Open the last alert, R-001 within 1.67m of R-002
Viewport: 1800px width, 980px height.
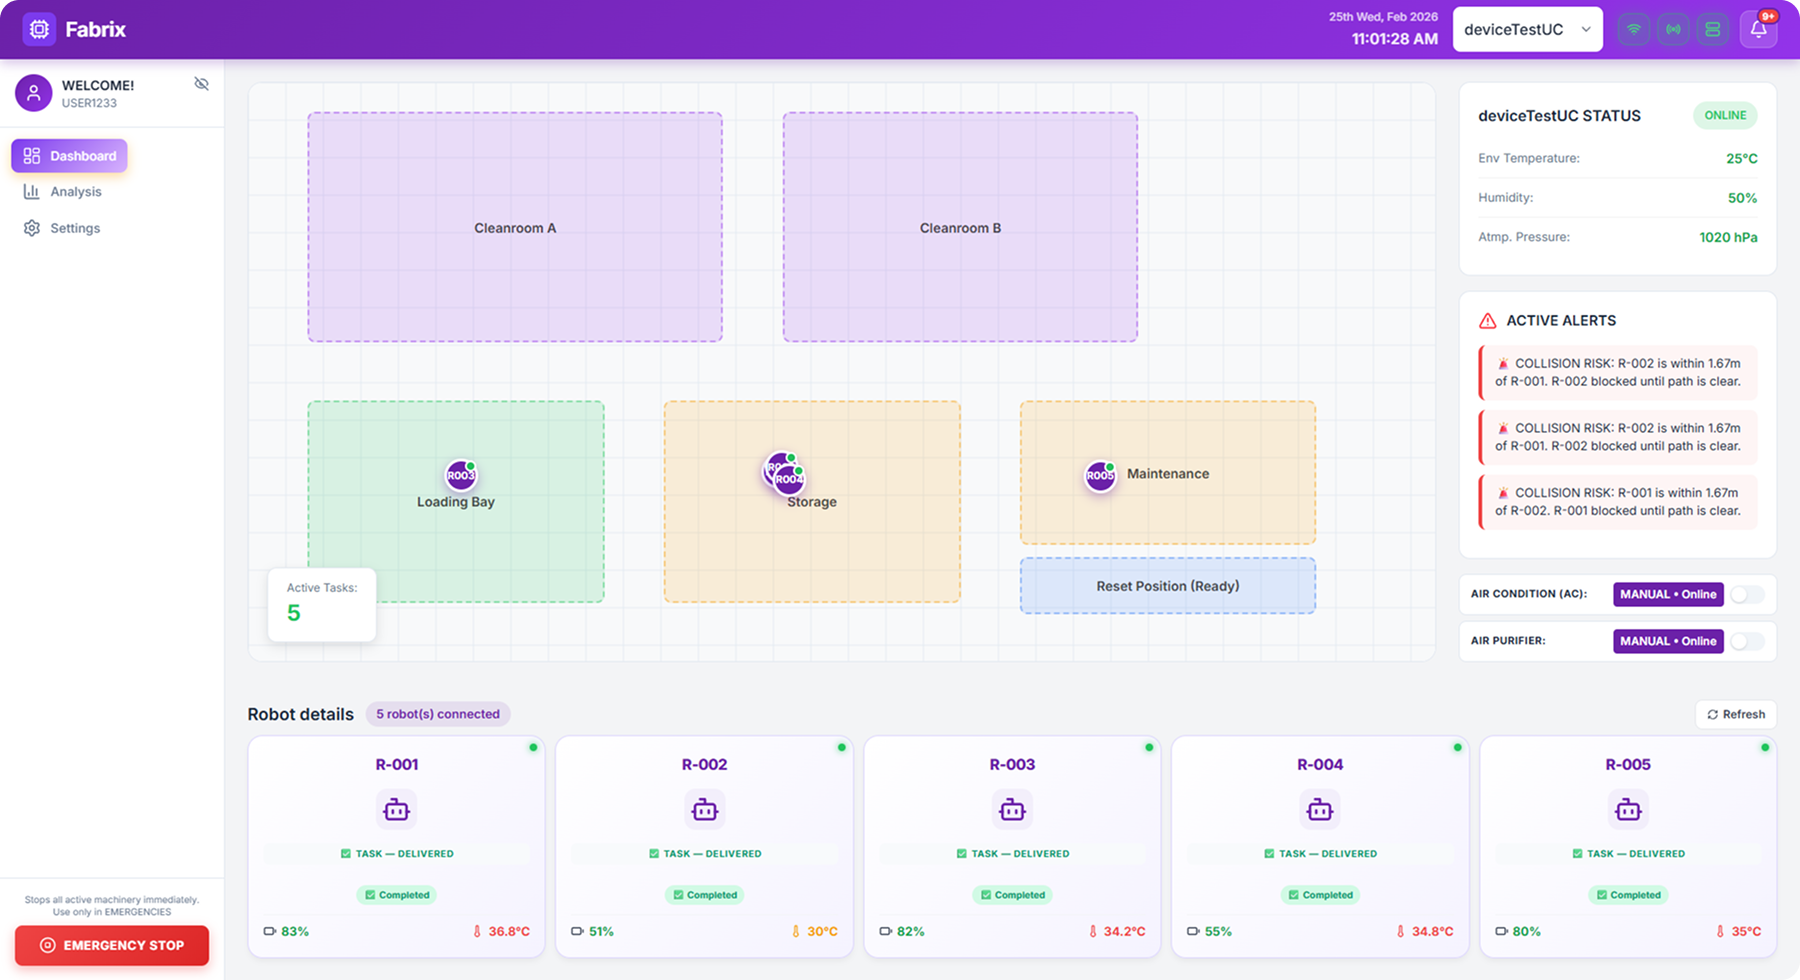coord(1618,501)
